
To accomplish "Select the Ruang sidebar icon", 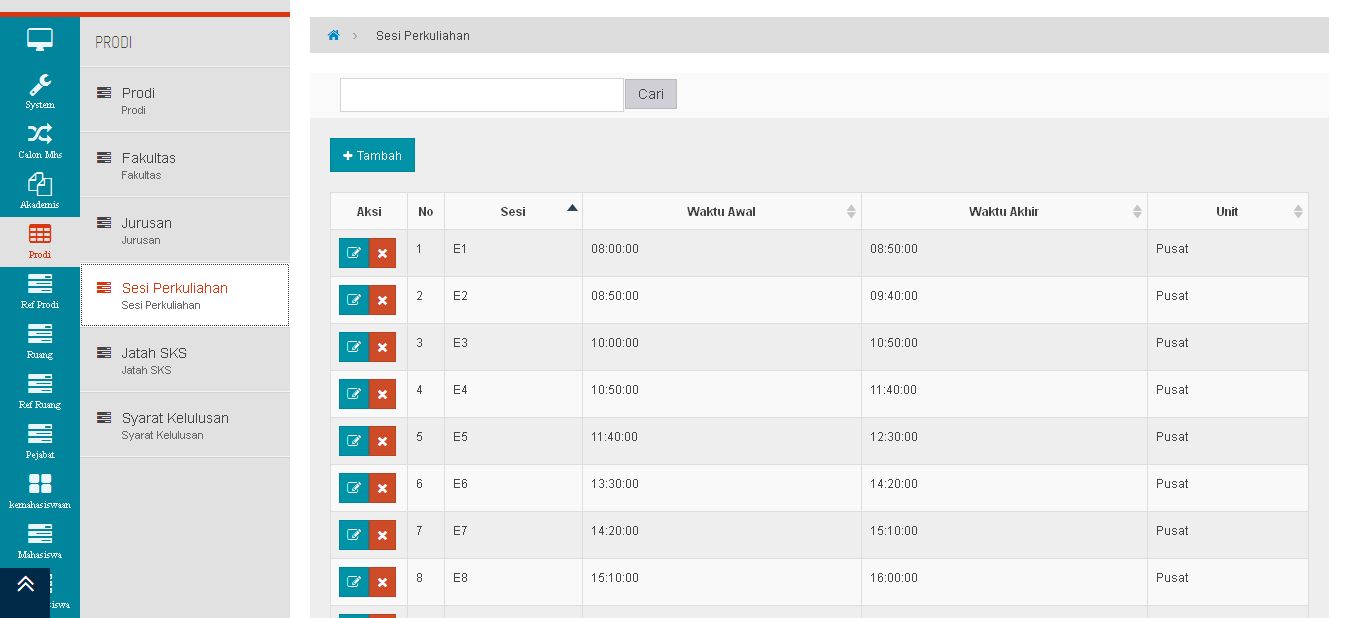I will click(40, 336).
